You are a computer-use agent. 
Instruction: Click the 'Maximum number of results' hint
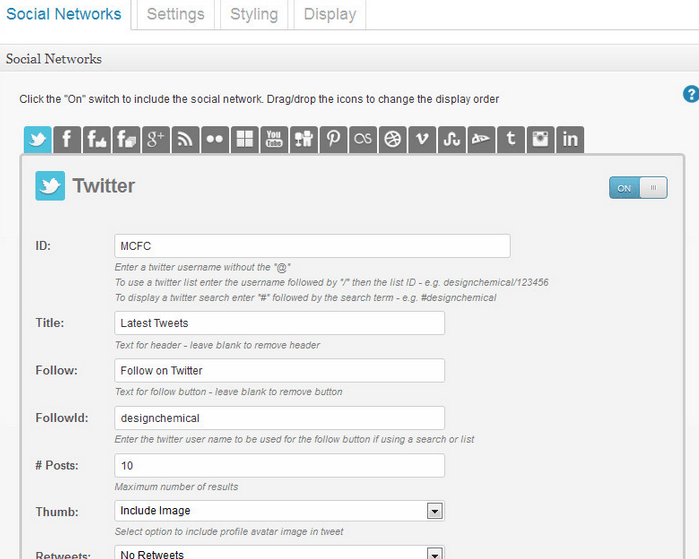(x=177, y=487)
